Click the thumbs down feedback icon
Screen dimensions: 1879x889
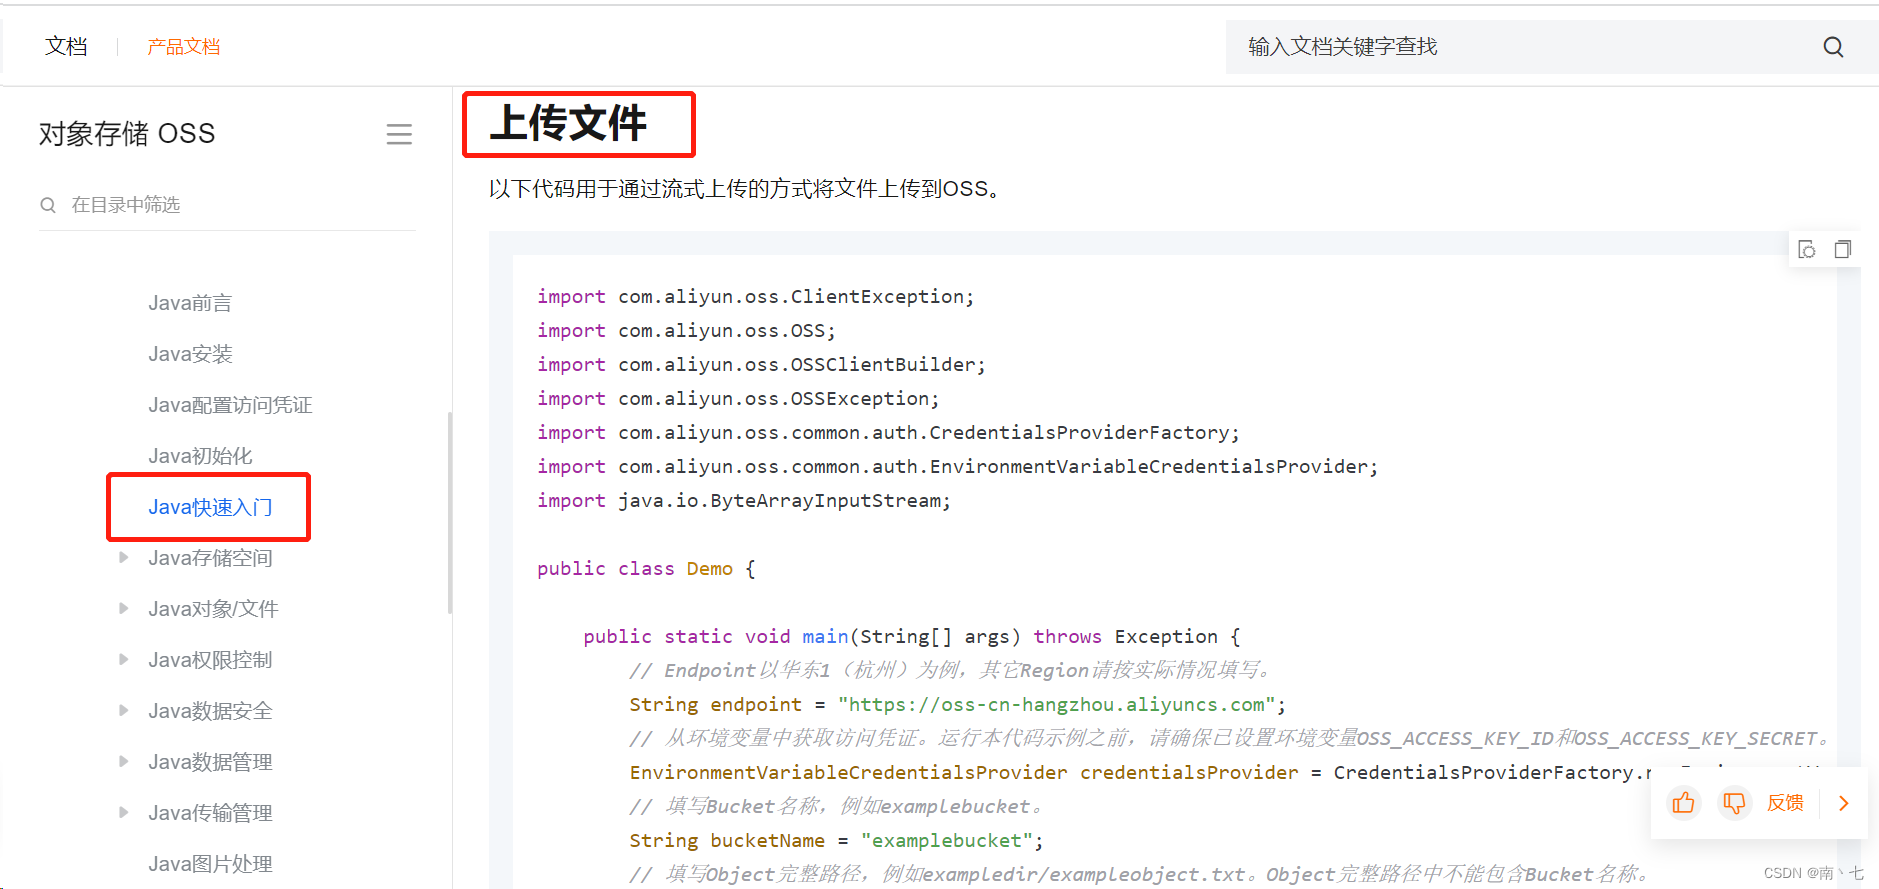click(1734, 803)
